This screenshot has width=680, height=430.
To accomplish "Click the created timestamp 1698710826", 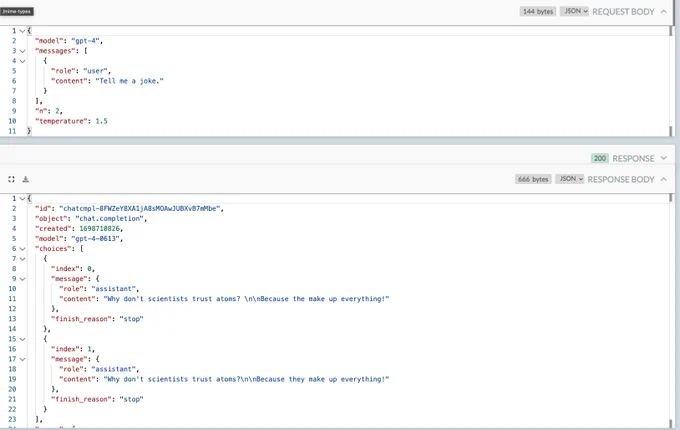I will 99,228.
